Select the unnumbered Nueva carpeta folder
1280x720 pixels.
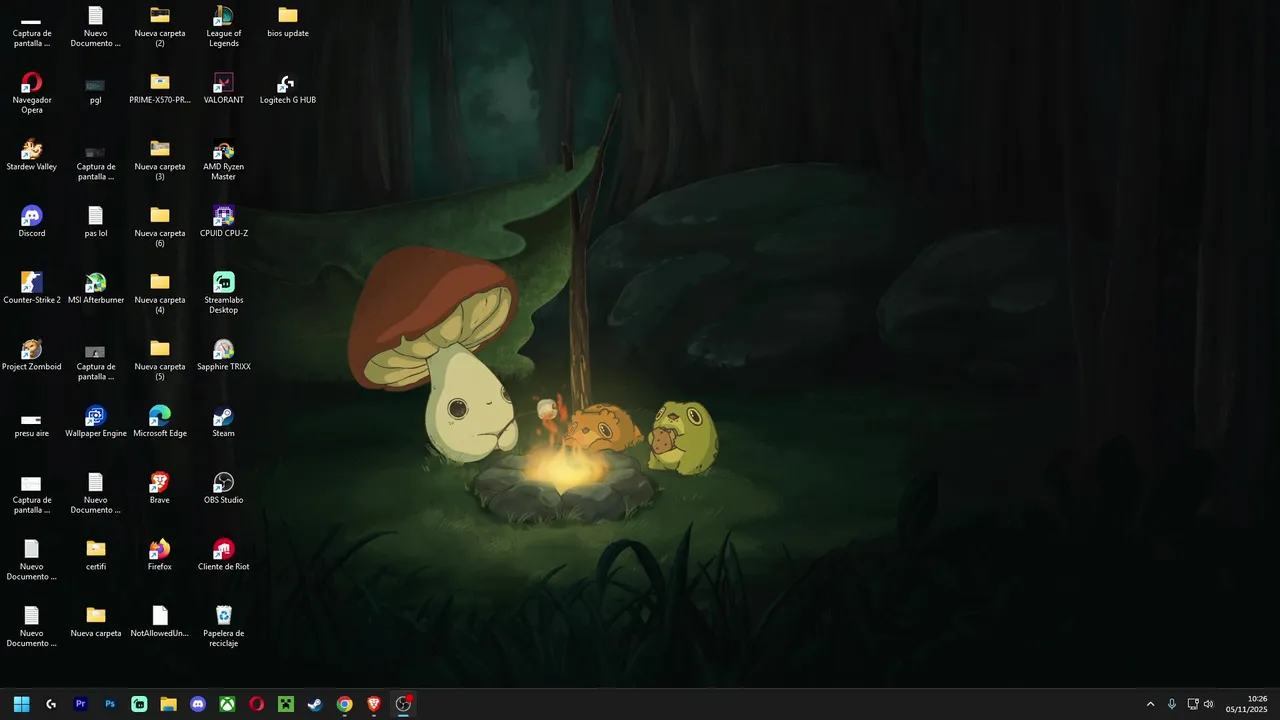pos(96,621)
